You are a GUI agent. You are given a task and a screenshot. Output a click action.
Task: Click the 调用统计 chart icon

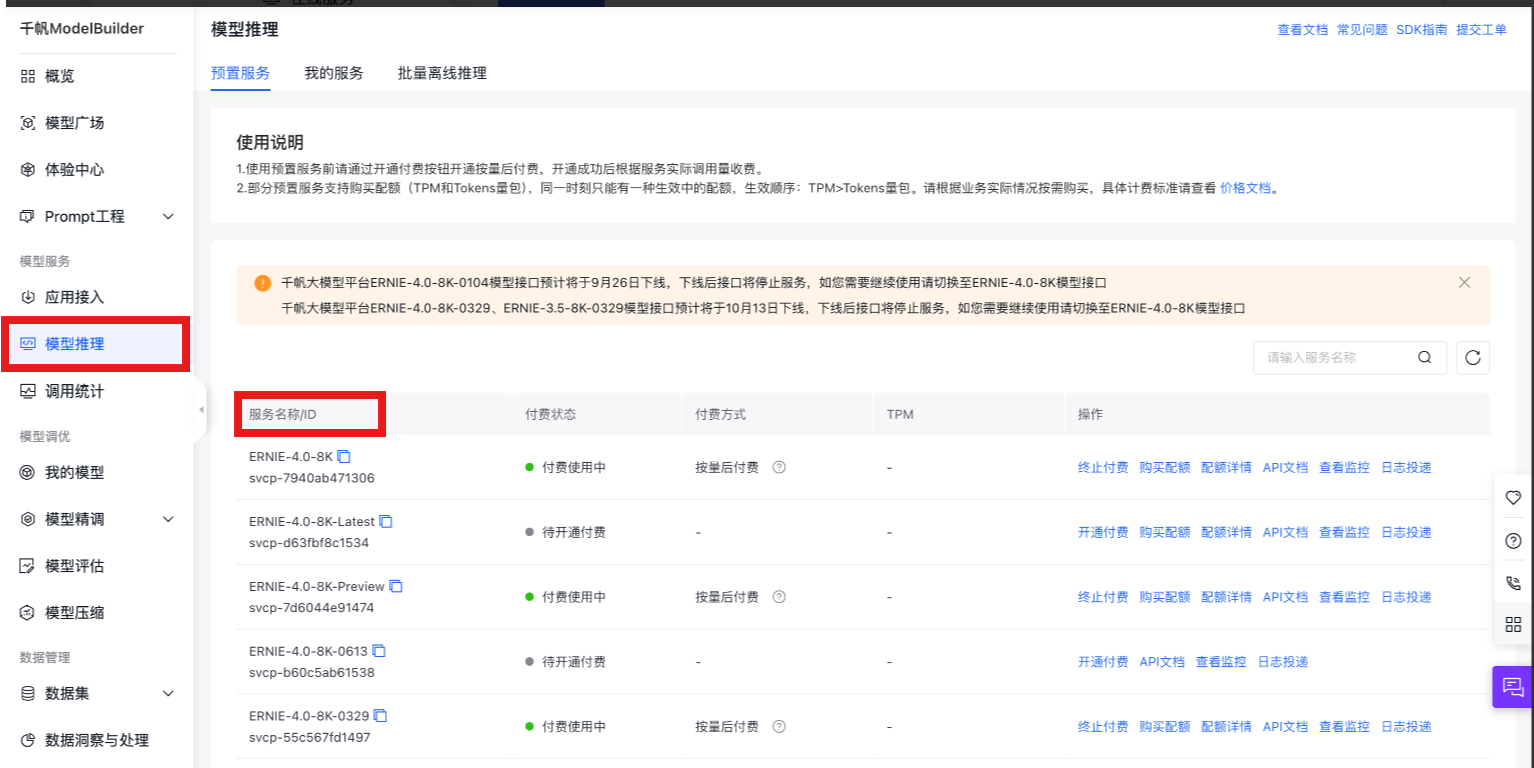pos(28,391)
